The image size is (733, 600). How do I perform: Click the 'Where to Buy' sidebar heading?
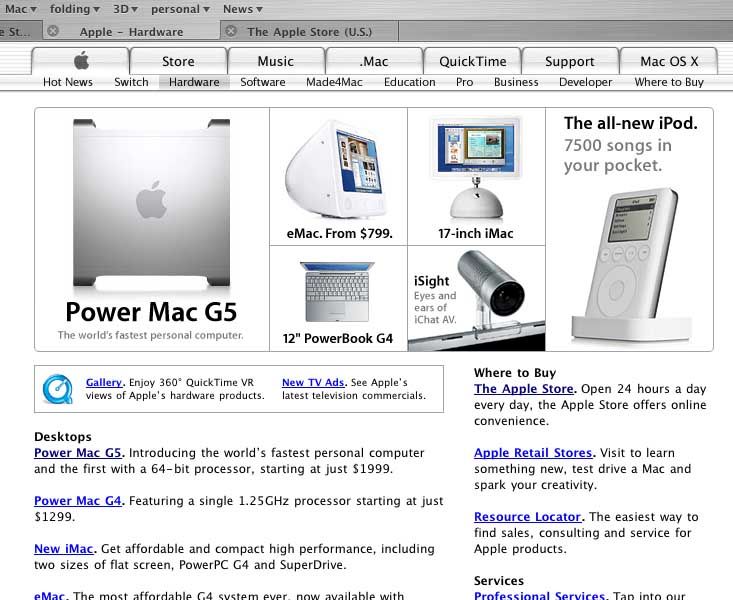tap(515, 373)
